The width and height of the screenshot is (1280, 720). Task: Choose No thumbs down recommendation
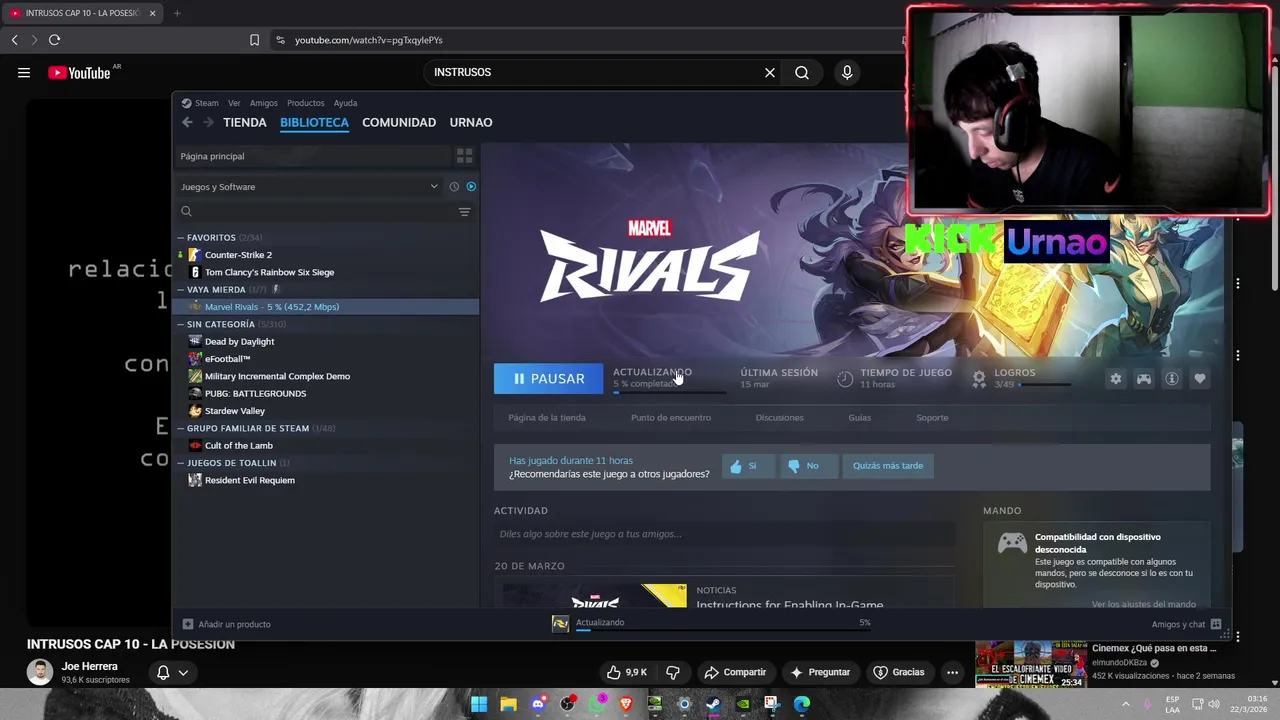point(807,466)
